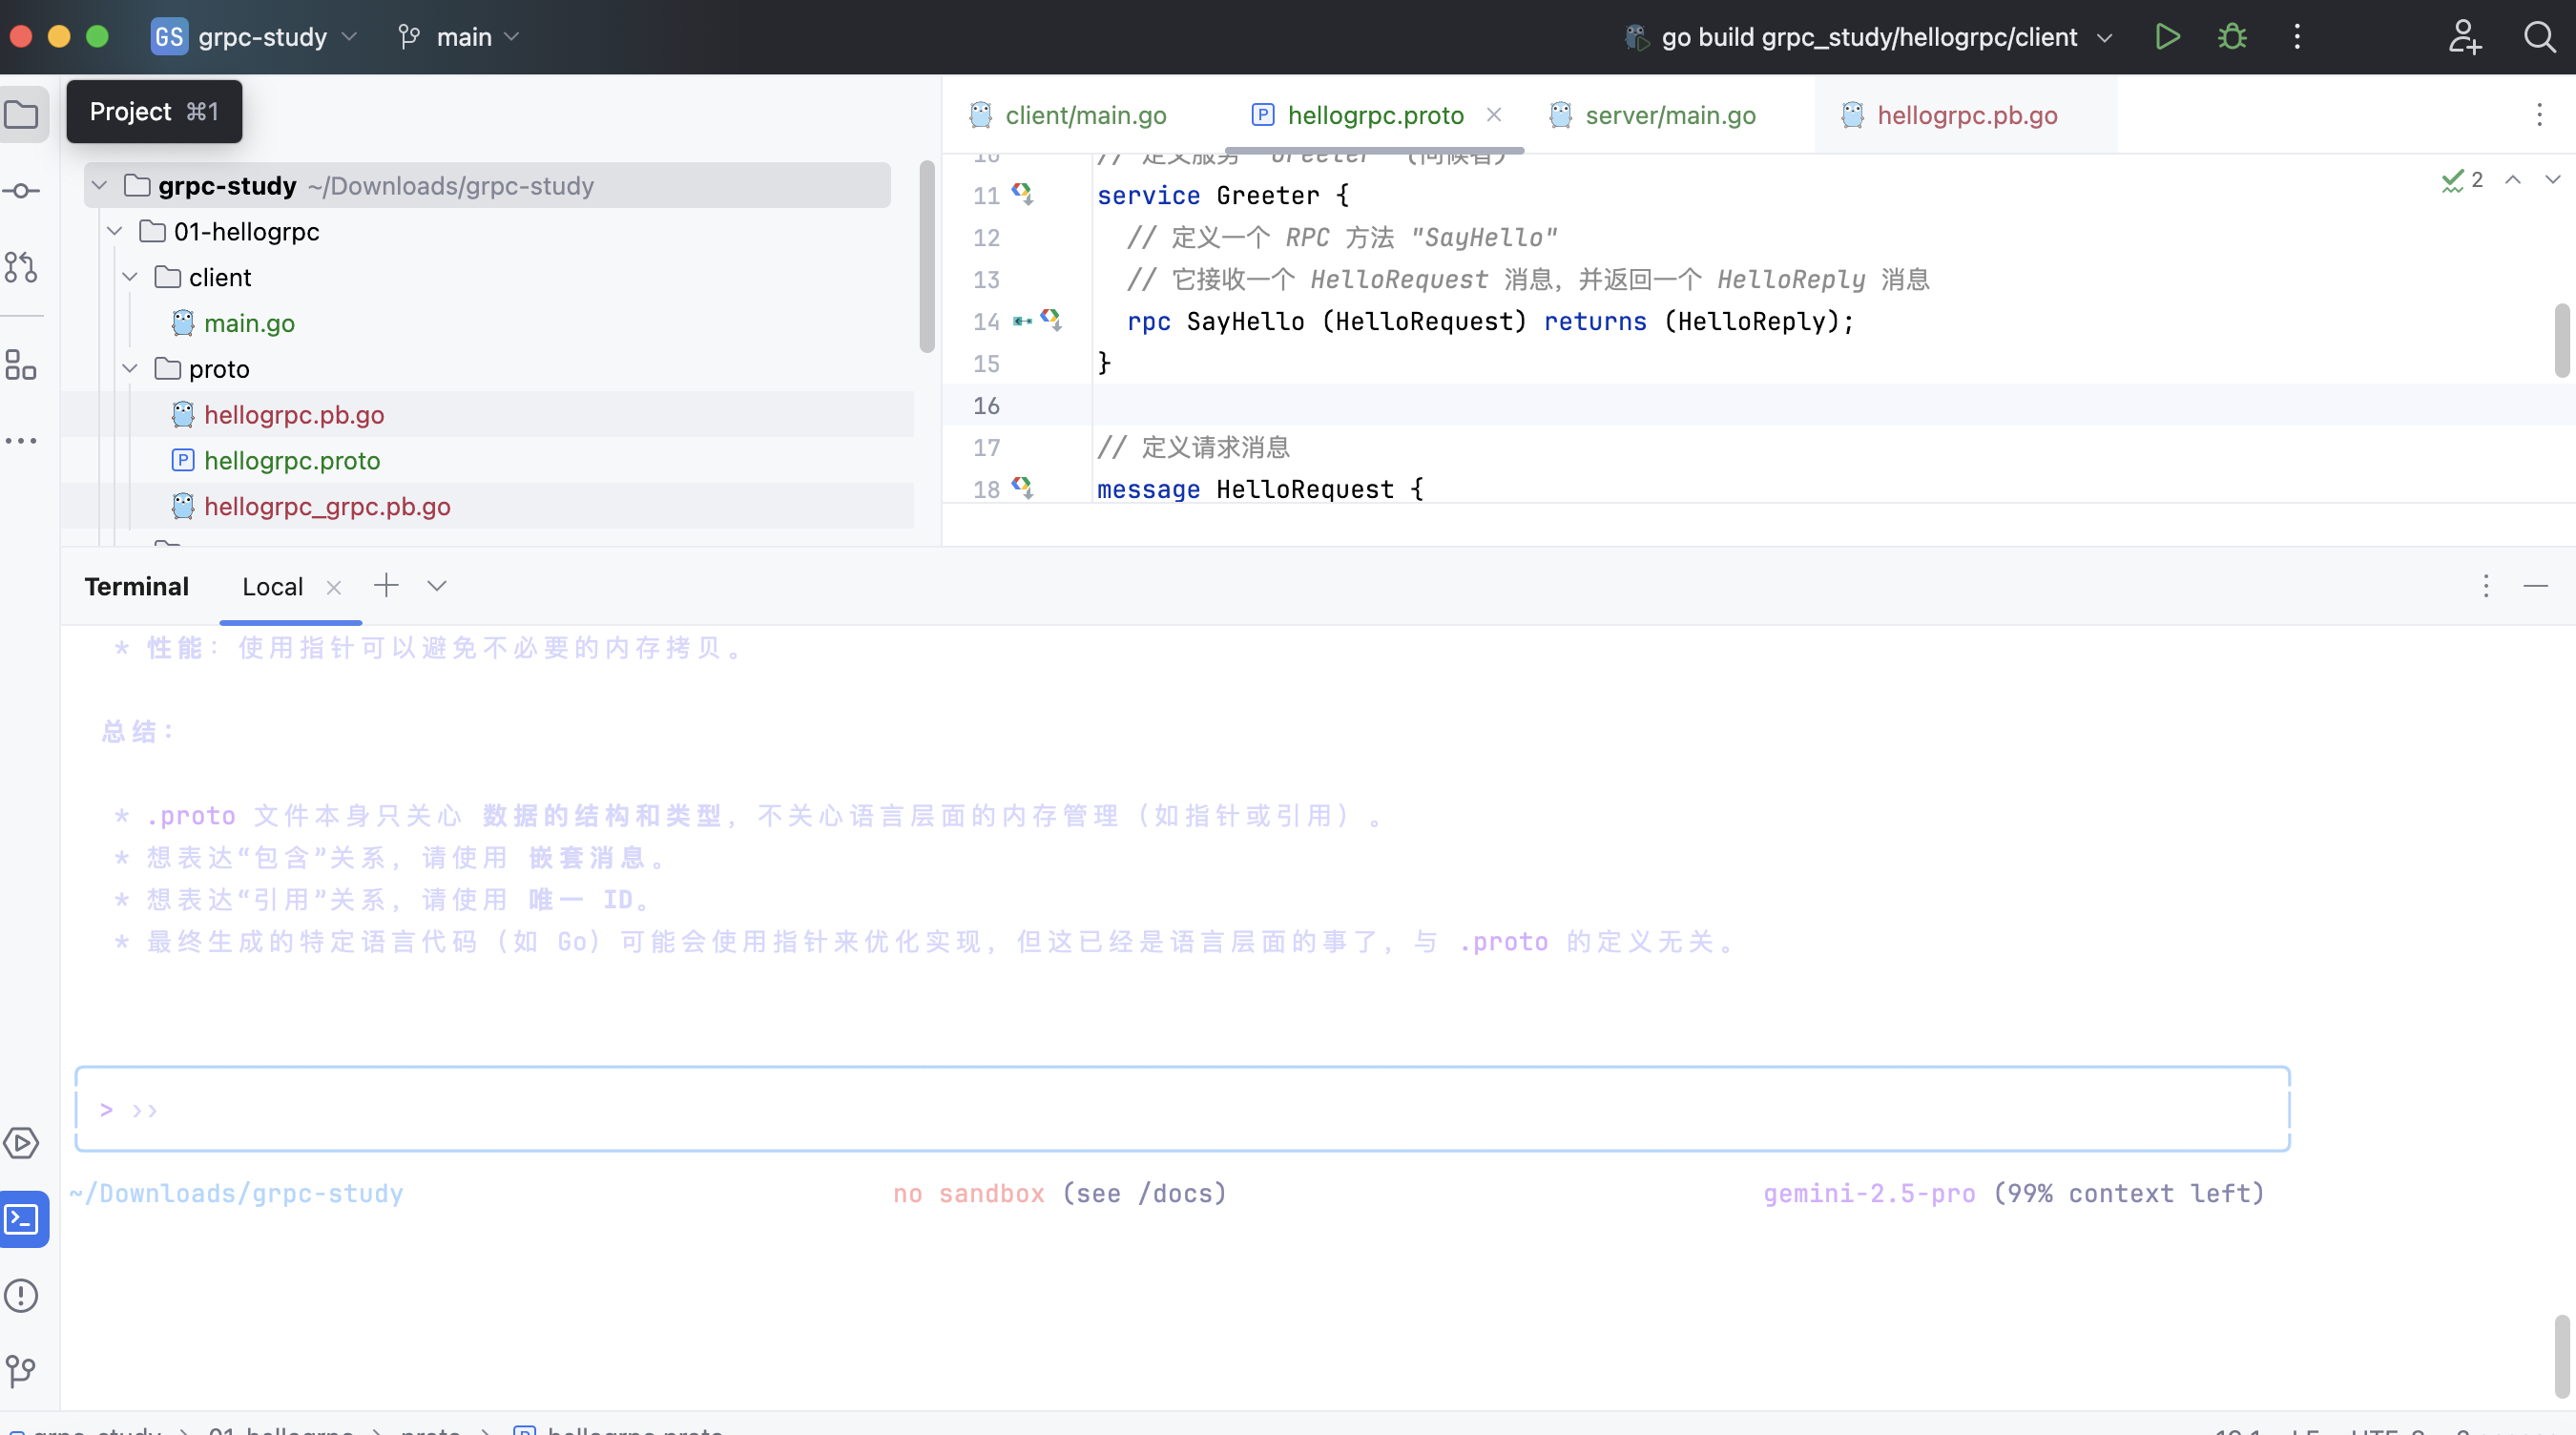This screenshot has height=1435, width=2576.
Task: Switch to the hellogrpc.pb.go editor tab
Action: point(1966,115)
